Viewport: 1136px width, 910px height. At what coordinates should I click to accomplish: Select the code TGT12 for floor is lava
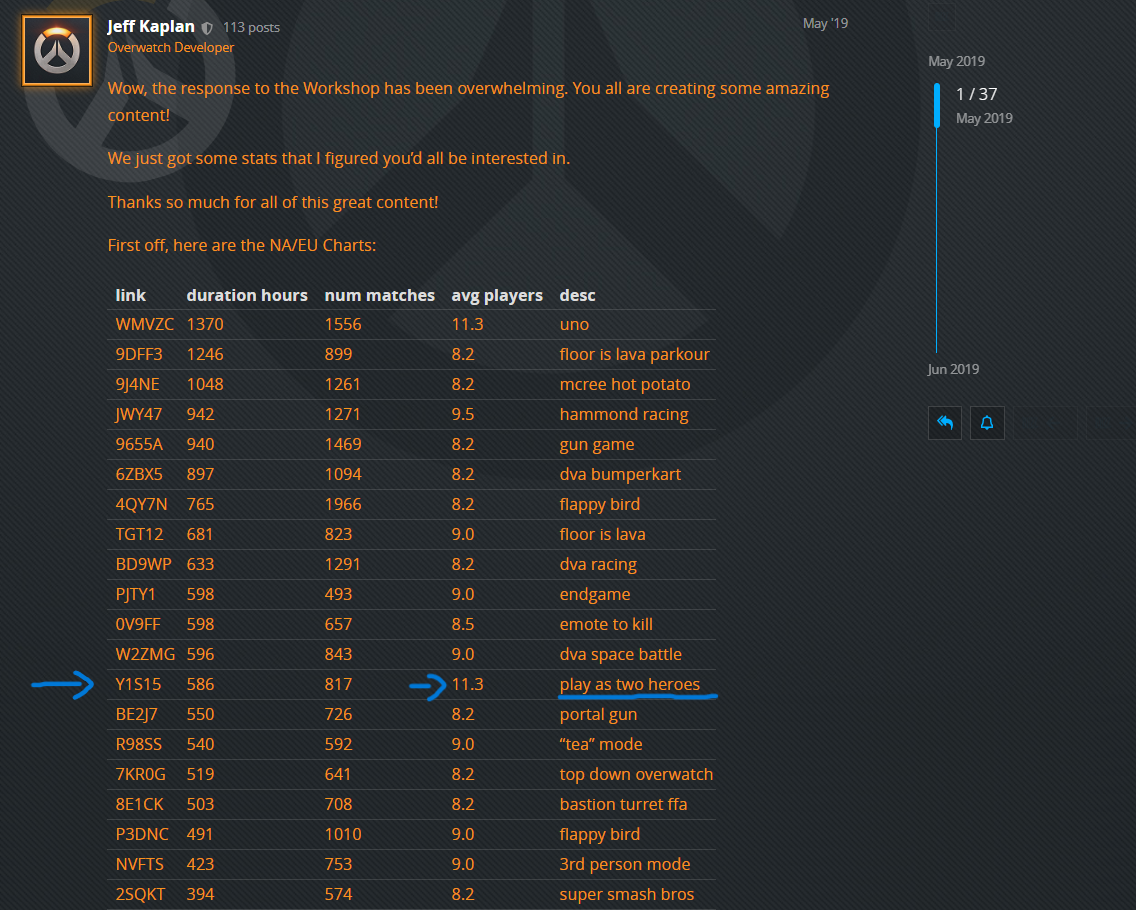click(x=140, y=535)
